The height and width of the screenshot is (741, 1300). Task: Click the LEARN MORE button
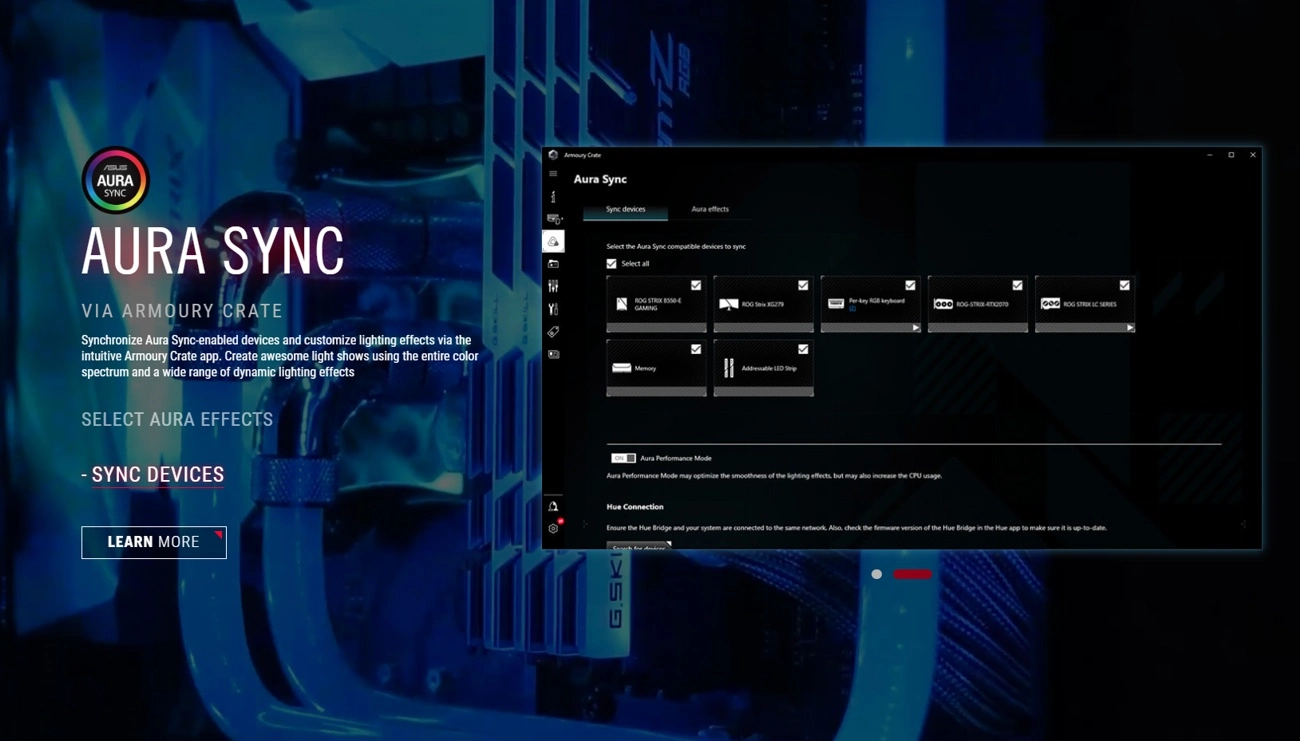(154, 542)
